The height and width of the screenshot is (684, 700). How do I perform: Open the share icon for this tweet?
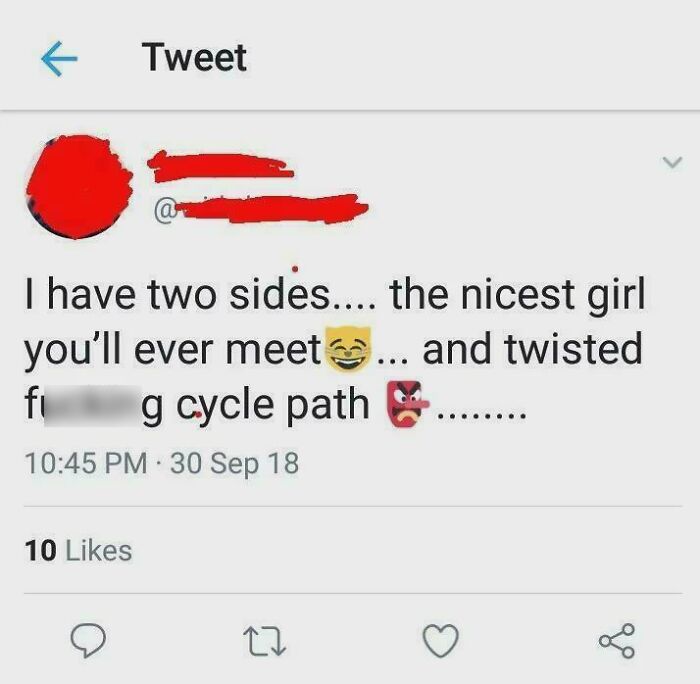pos(617,641)
